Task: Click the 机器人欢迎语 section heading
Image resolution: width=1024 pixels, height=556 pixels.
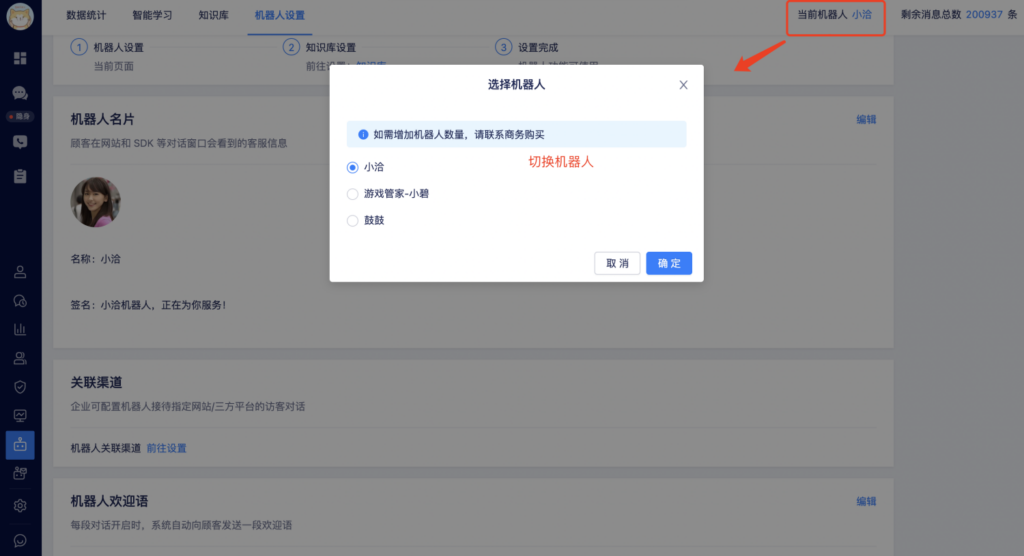Action: (x=109, y=501)
